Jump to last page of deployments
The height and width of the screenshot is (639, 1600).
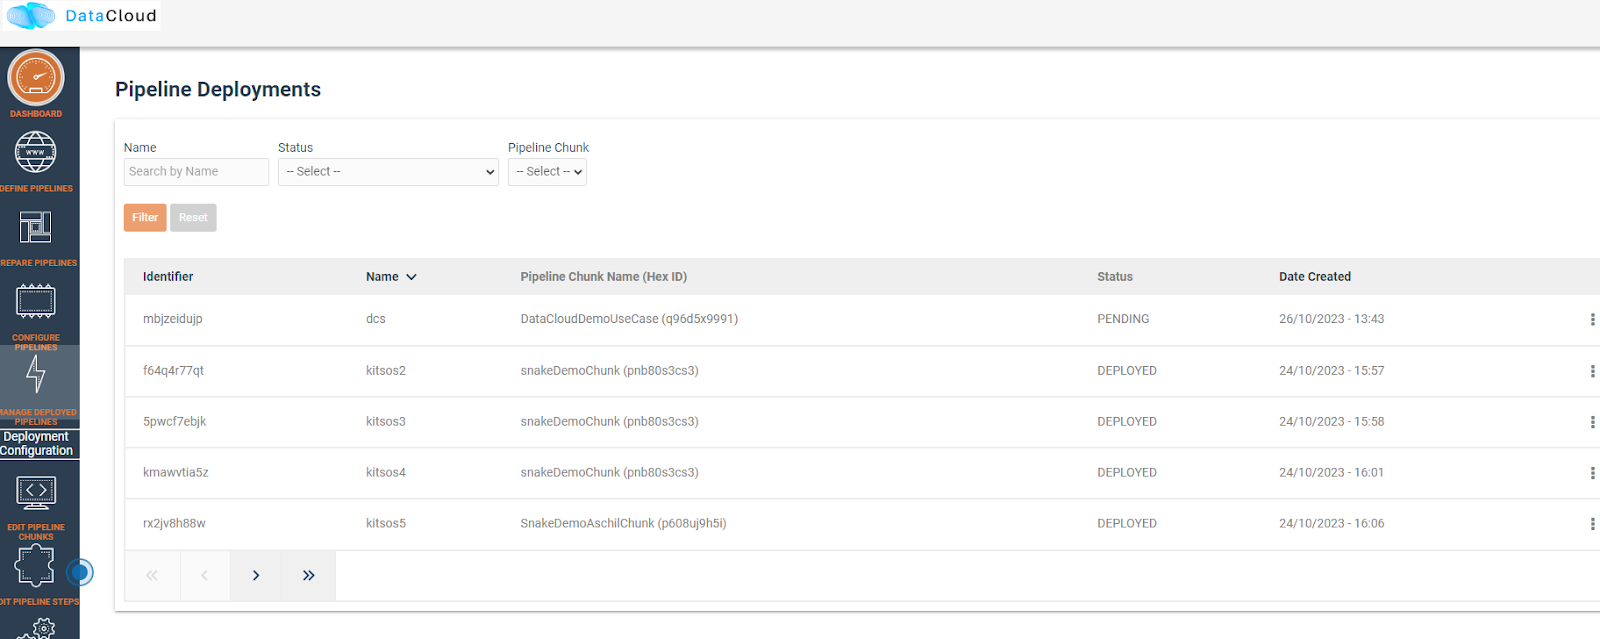click(309, 575)
